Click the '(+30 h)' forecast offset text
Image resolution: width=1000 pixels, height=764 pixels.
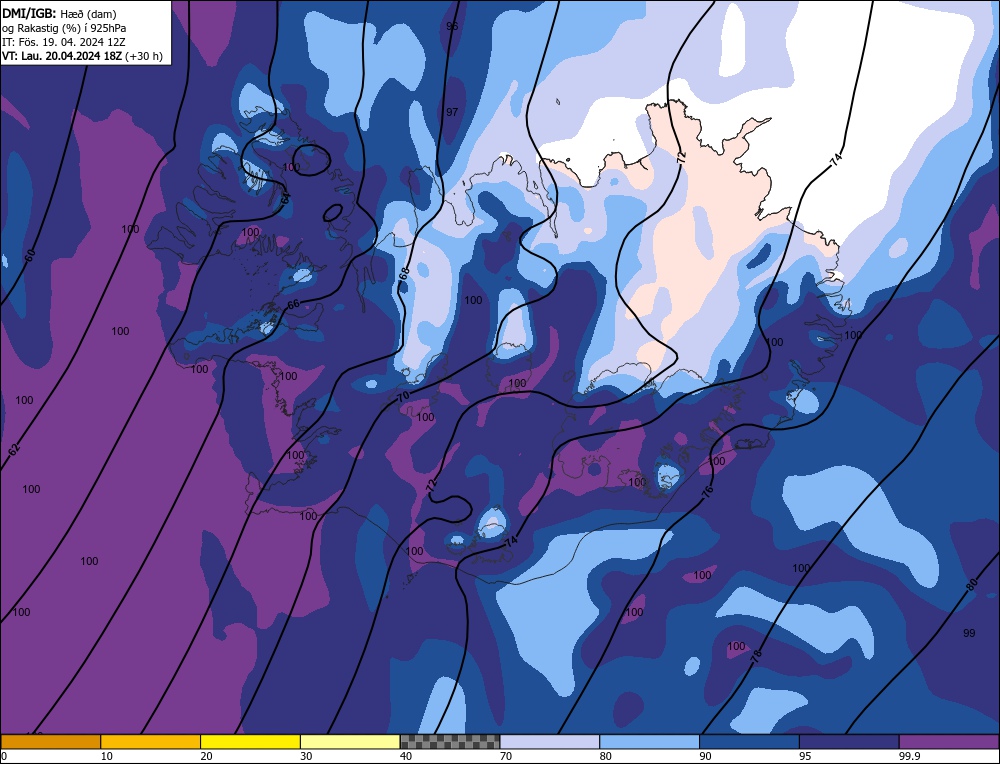[144, 56]
